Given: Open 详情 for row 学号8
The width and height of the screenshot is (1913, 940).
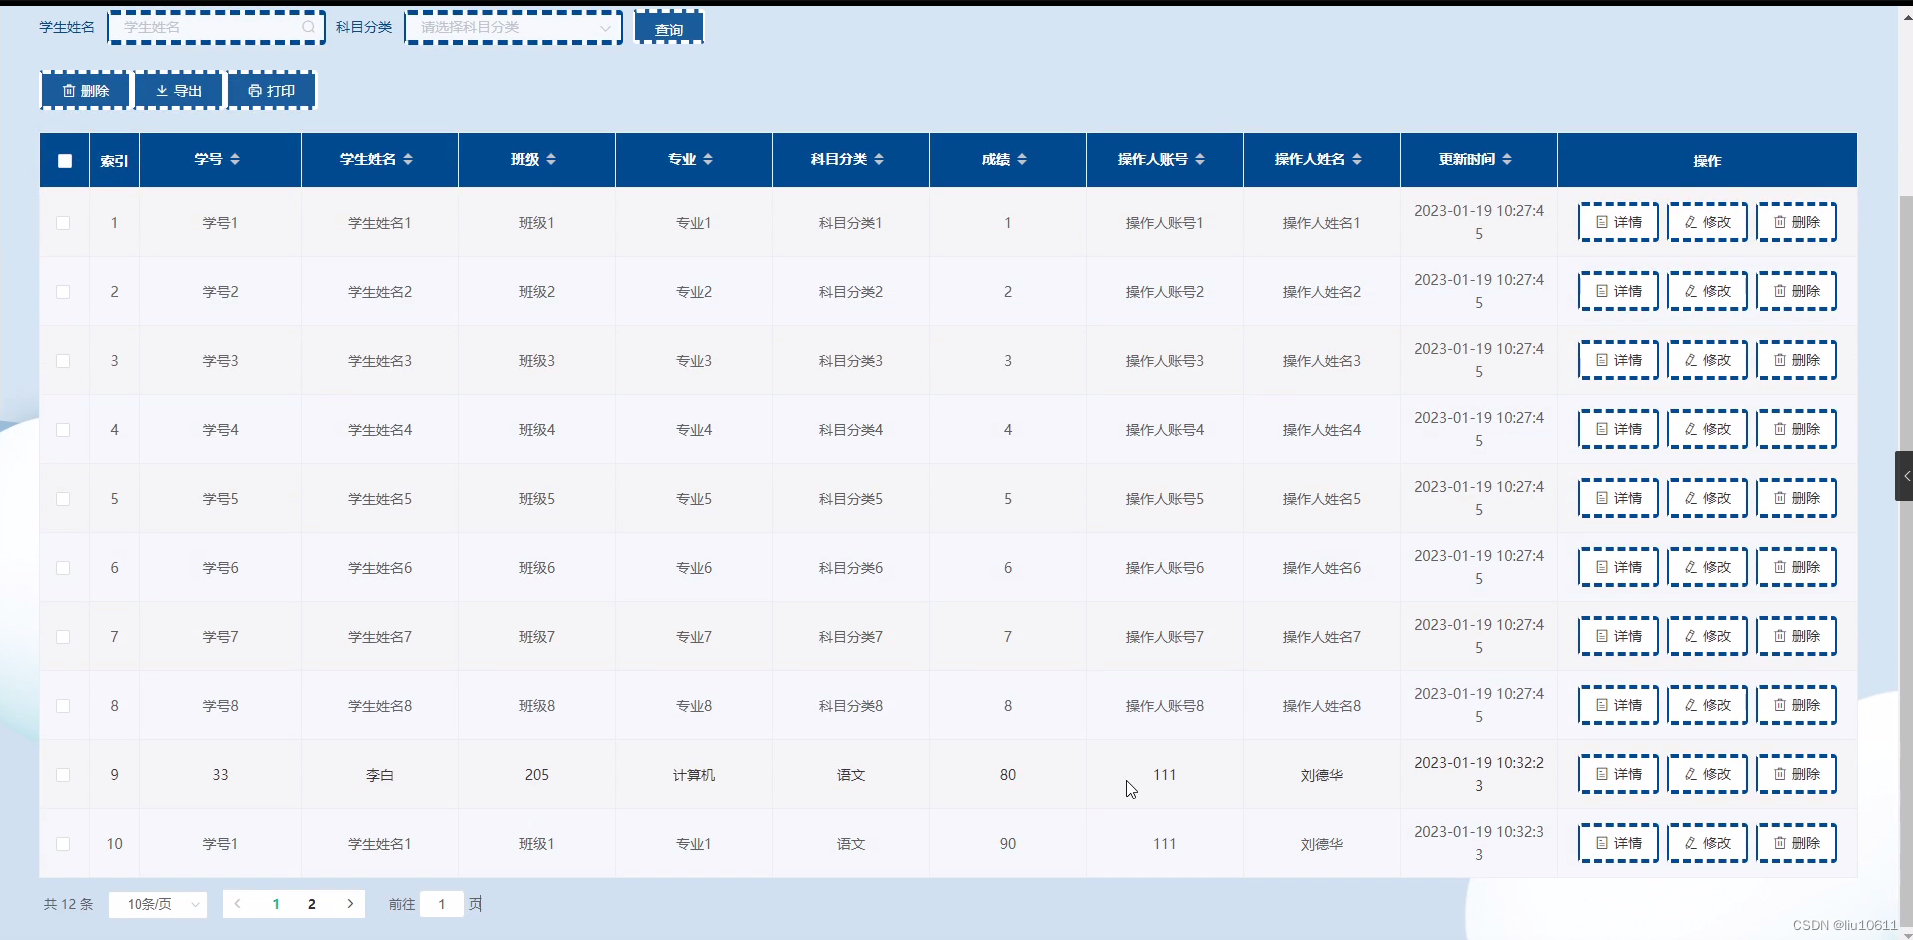Looking at the screenshot, I should [1618, 705].
